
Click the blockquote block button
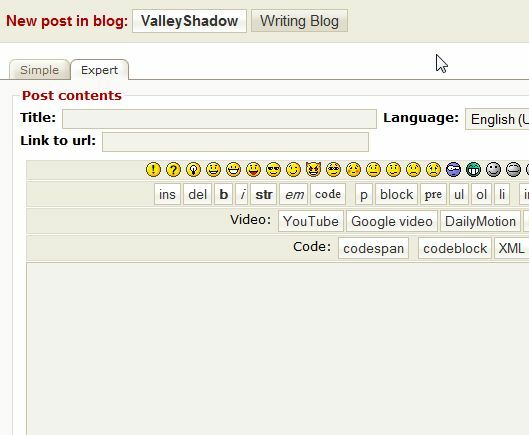pyautogui.click(x=396, y=194)
